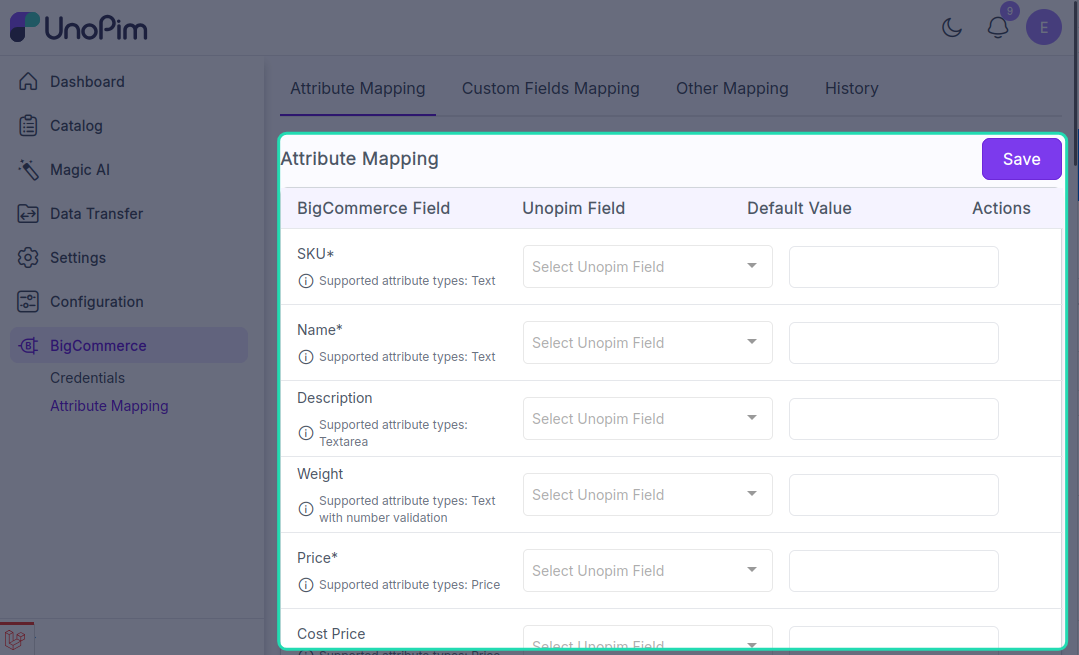
Task: Switch to Attribute Mapping tab
Action: click(x=358, y=88)
